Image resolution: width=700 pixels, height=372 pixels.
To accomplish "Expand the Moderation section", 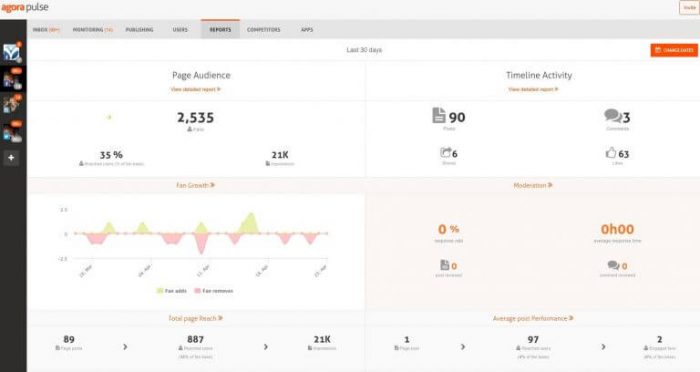I will [x=533, y=185].
